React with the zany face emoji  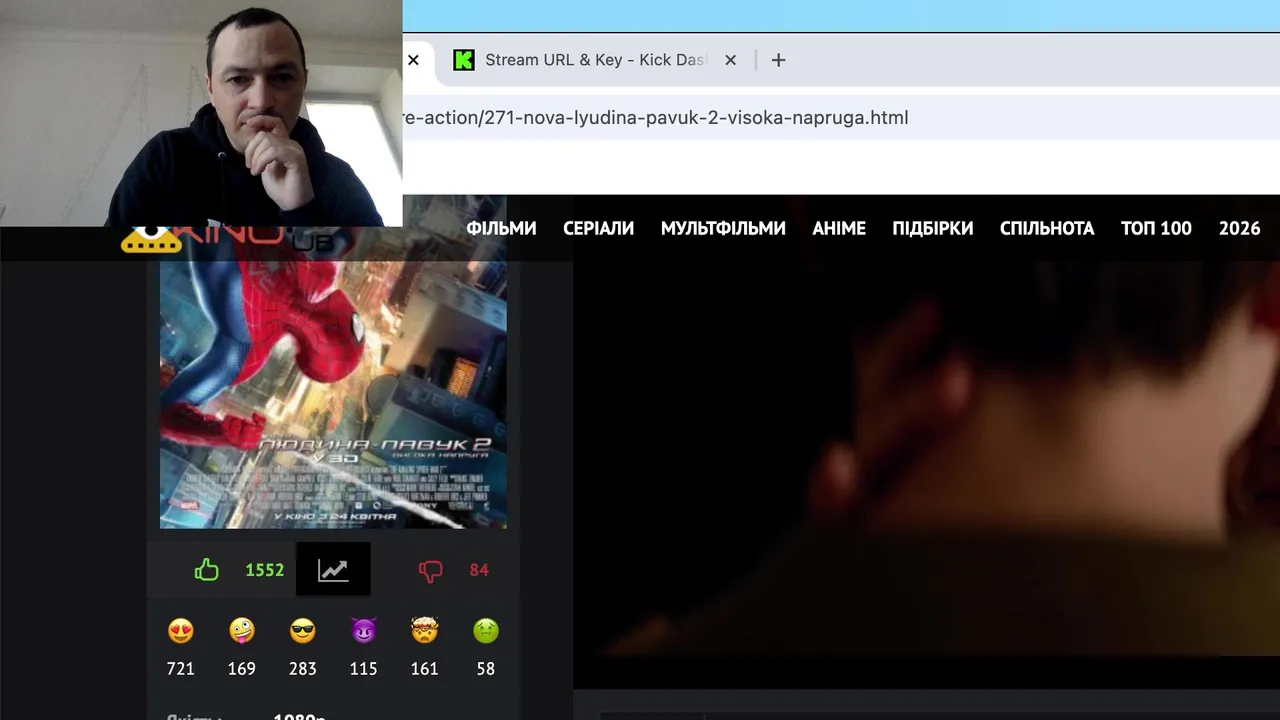point(242,631)
